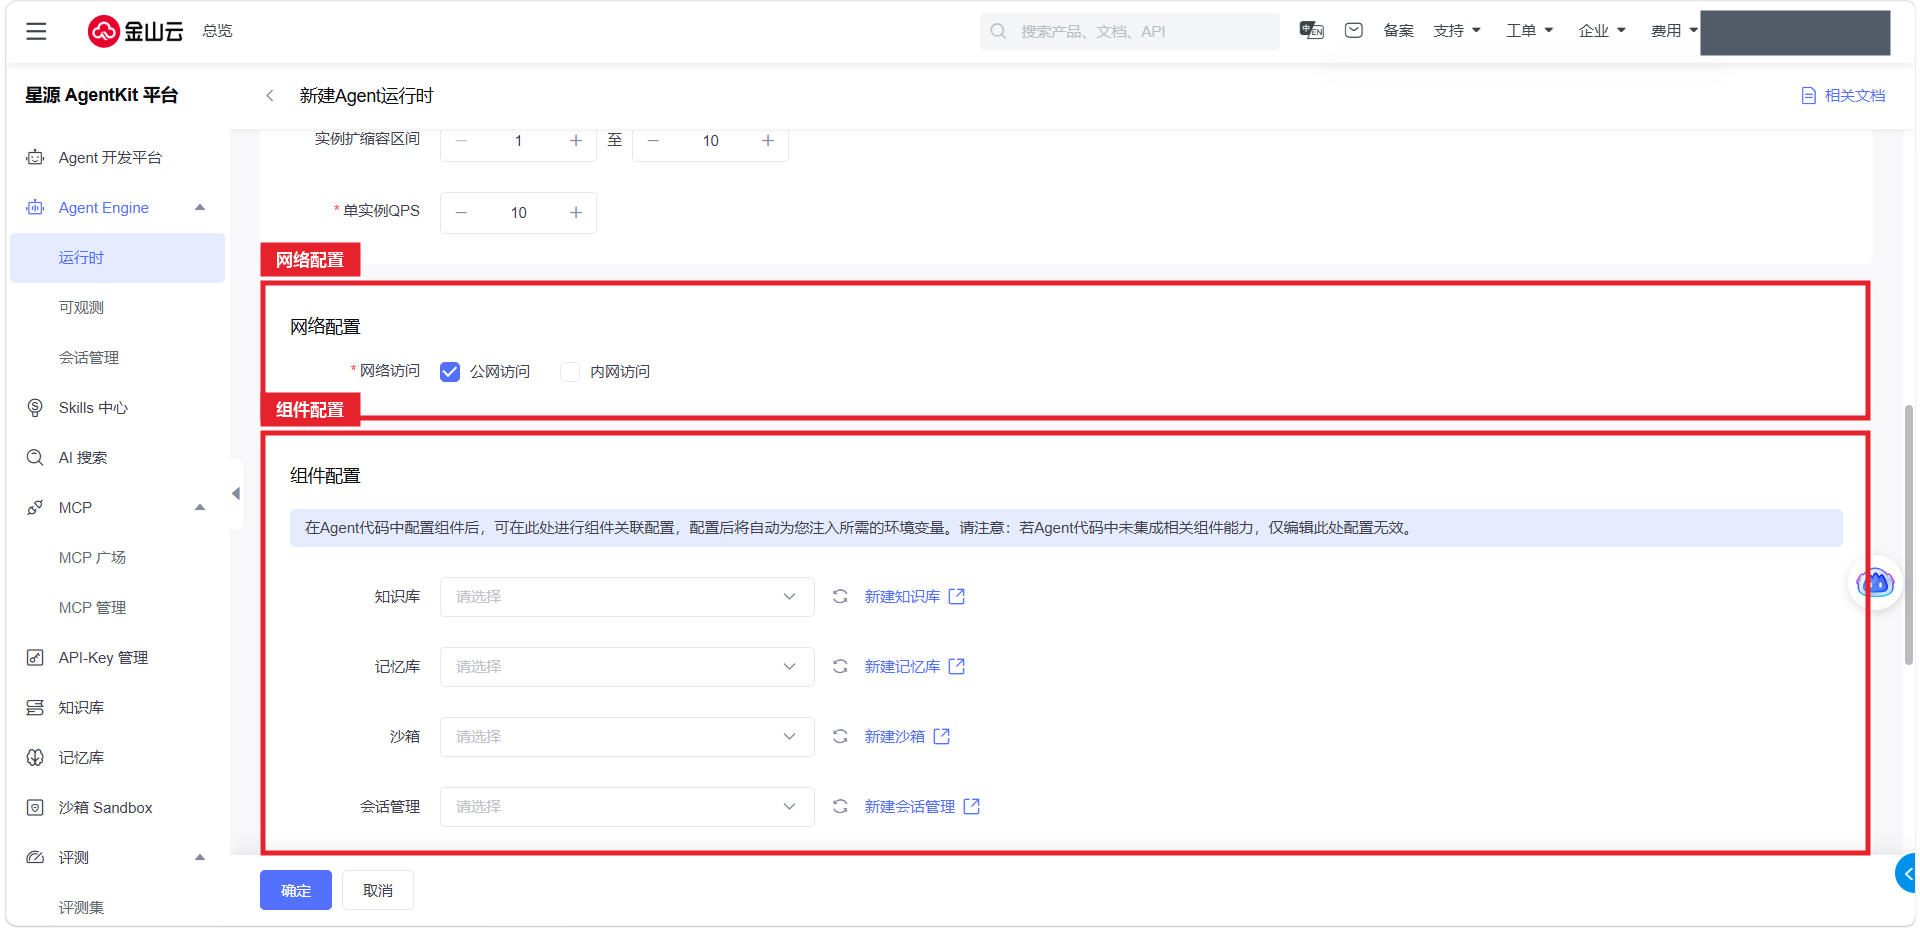Click the API-Key 管理 sidebar icon
This screenshot has height=930, width=1920.
point(35,657)
